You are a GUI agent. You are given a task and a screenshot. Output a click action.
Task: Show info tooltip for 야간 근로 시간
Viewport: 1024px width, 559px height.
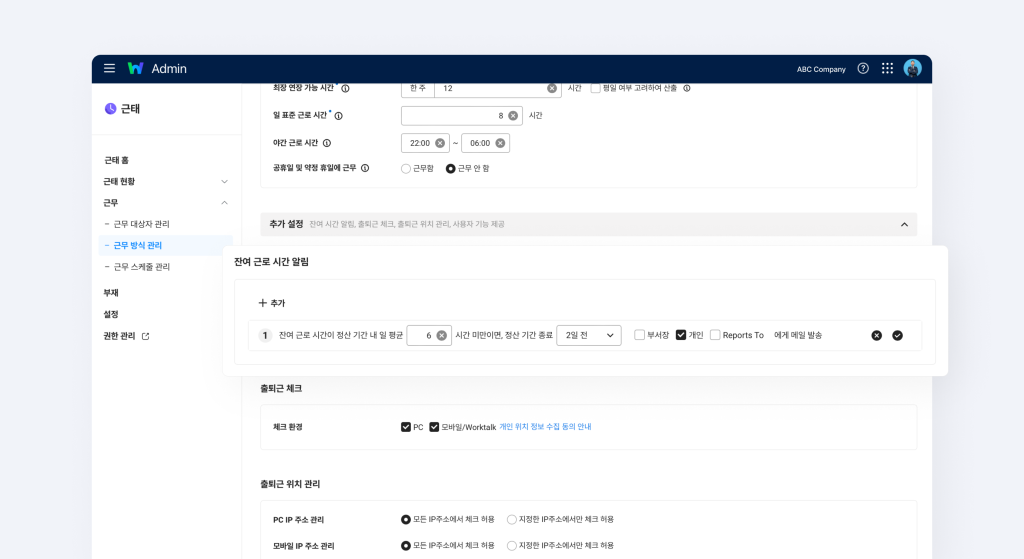(327, 143)
